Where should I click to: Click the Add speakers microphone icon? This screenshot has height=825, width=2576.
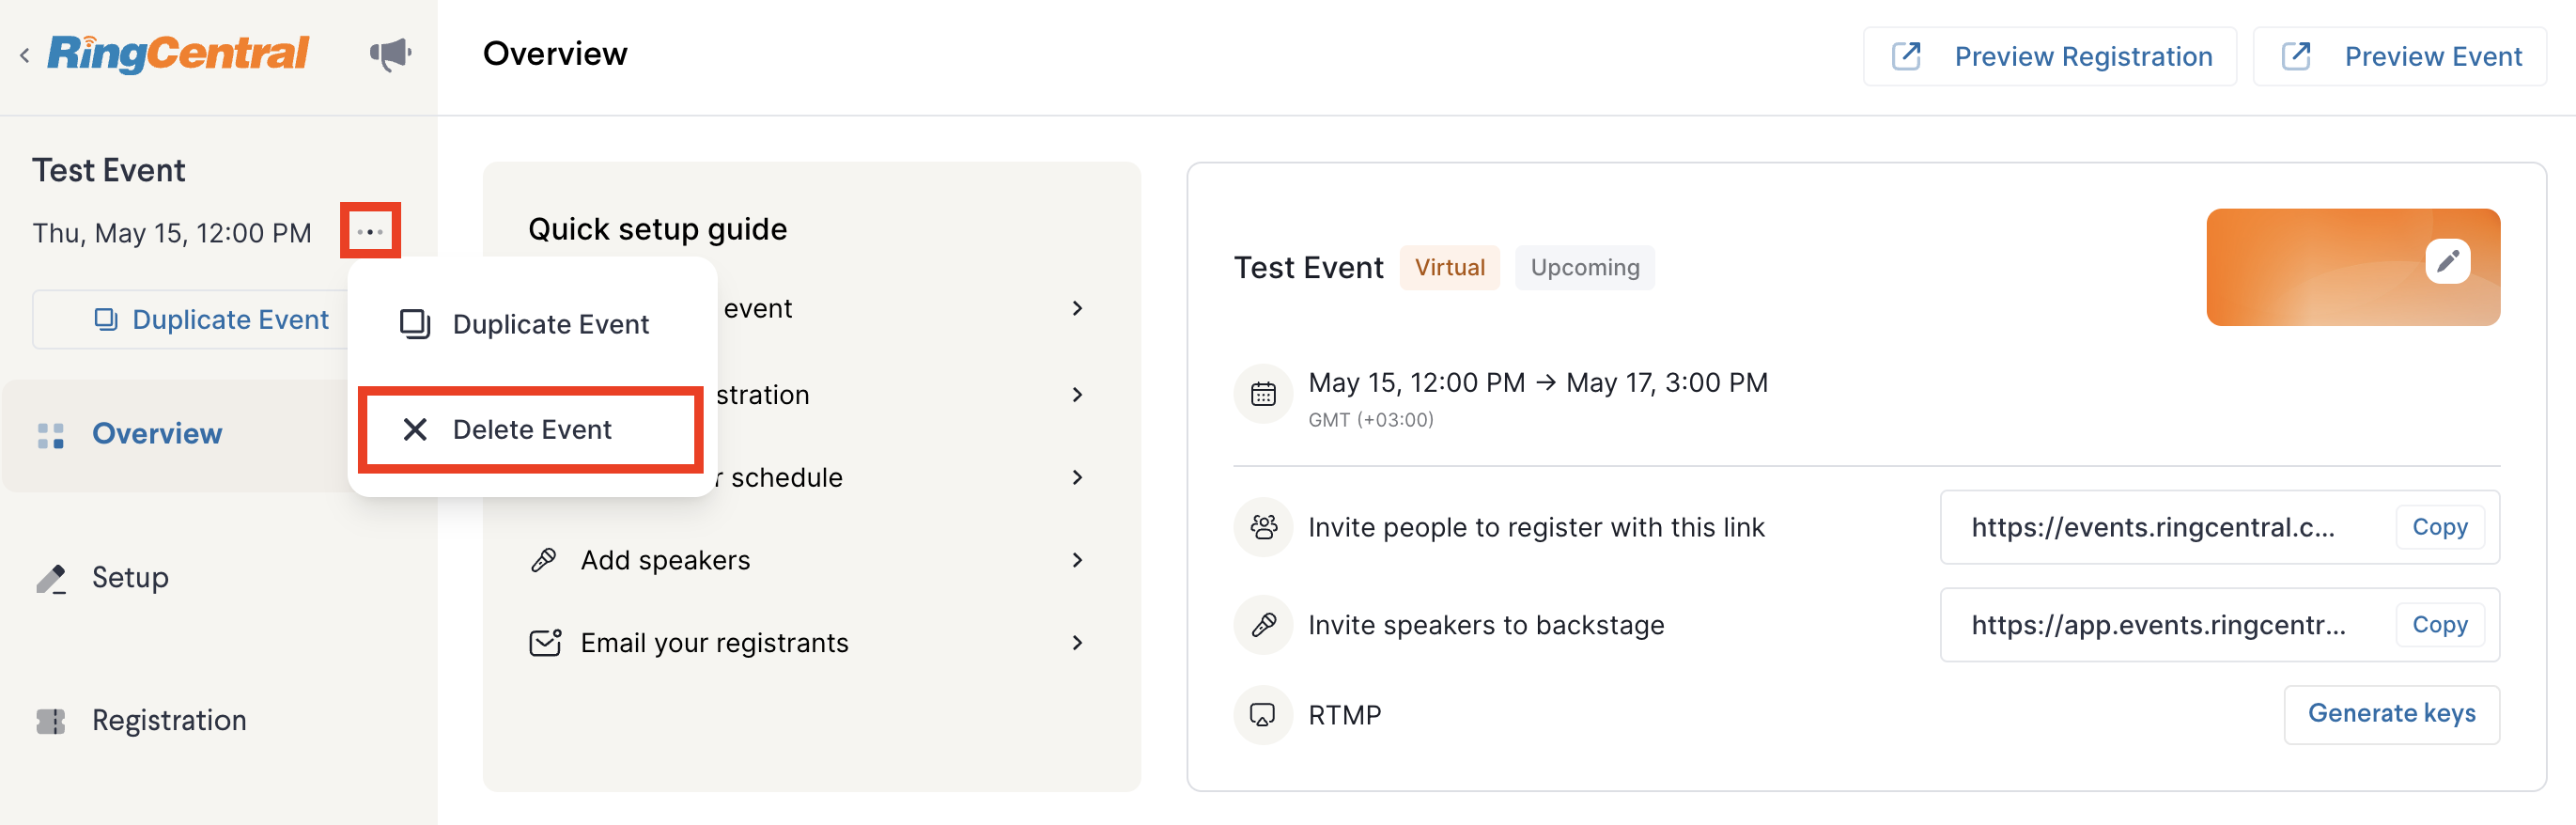pos(544,560)
